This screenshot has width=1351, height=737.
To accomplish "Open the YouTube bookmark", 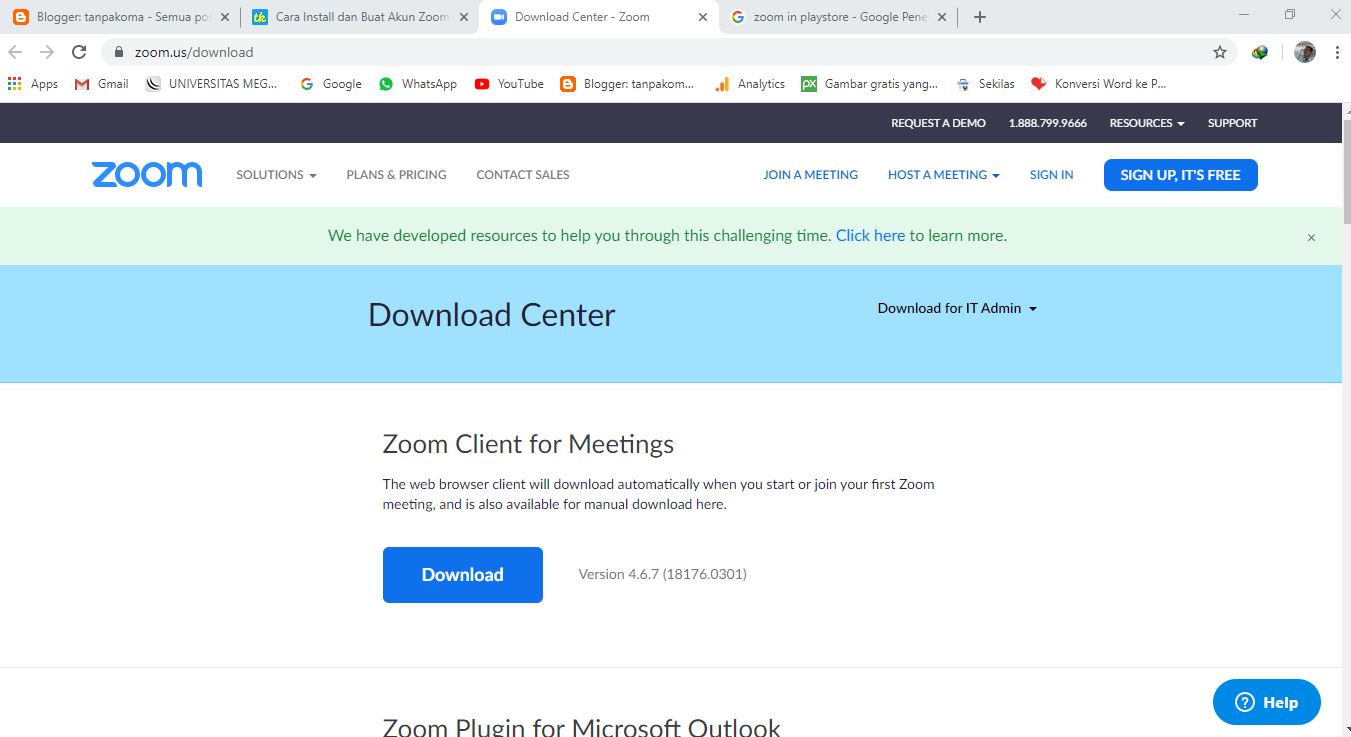I will [509, 84].
